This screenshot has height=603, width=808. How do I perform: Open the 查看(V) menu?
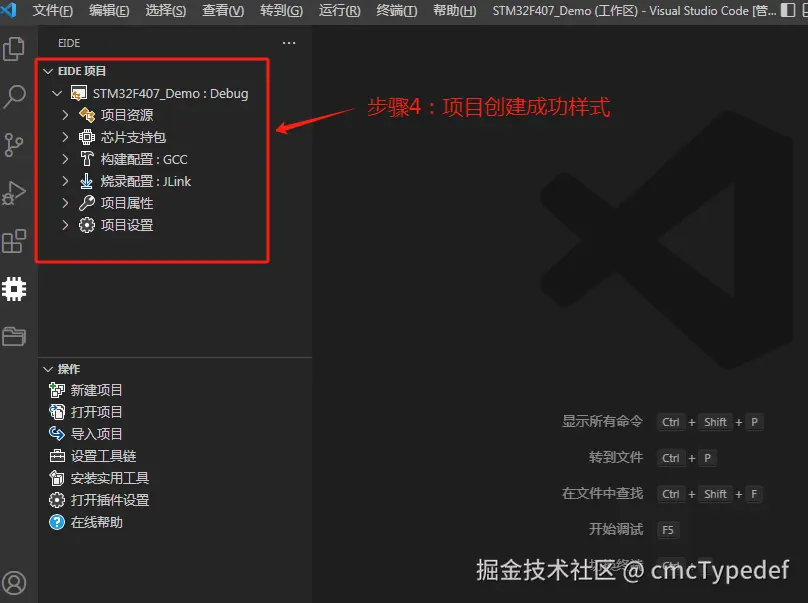223,10
